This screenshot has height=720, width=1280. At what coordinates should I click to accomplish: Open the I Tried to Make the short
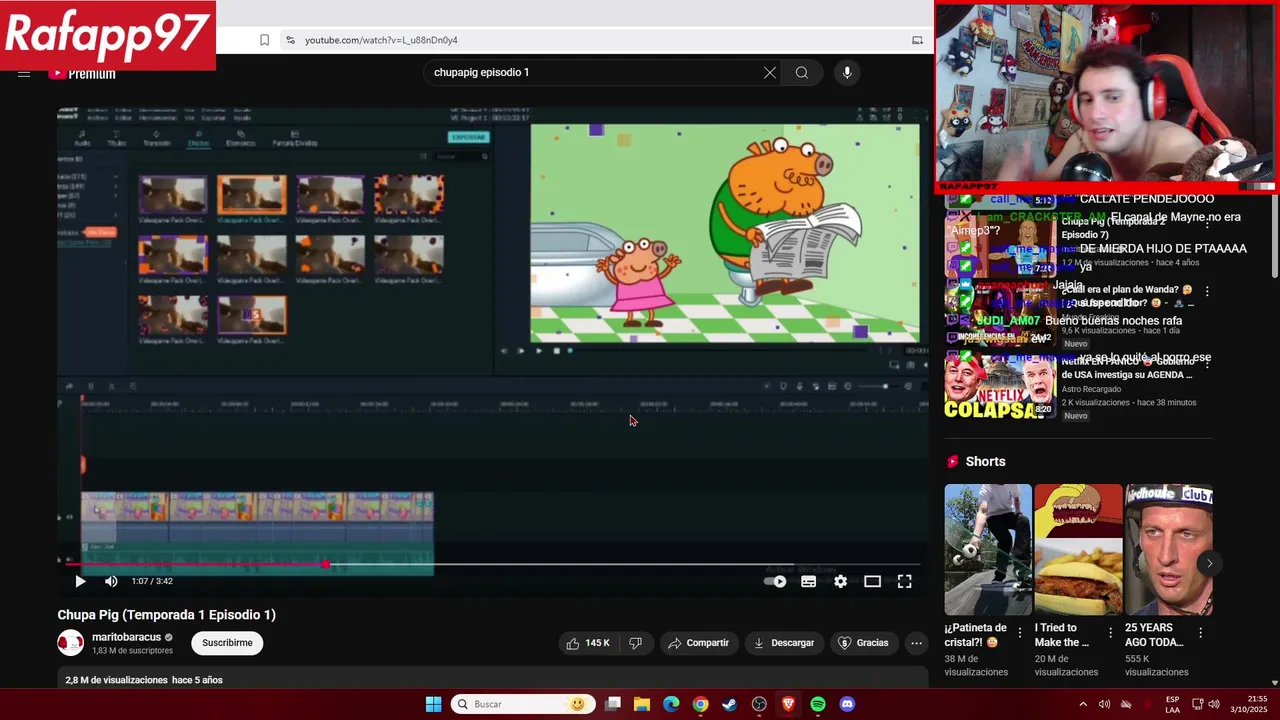[1078, 549]
